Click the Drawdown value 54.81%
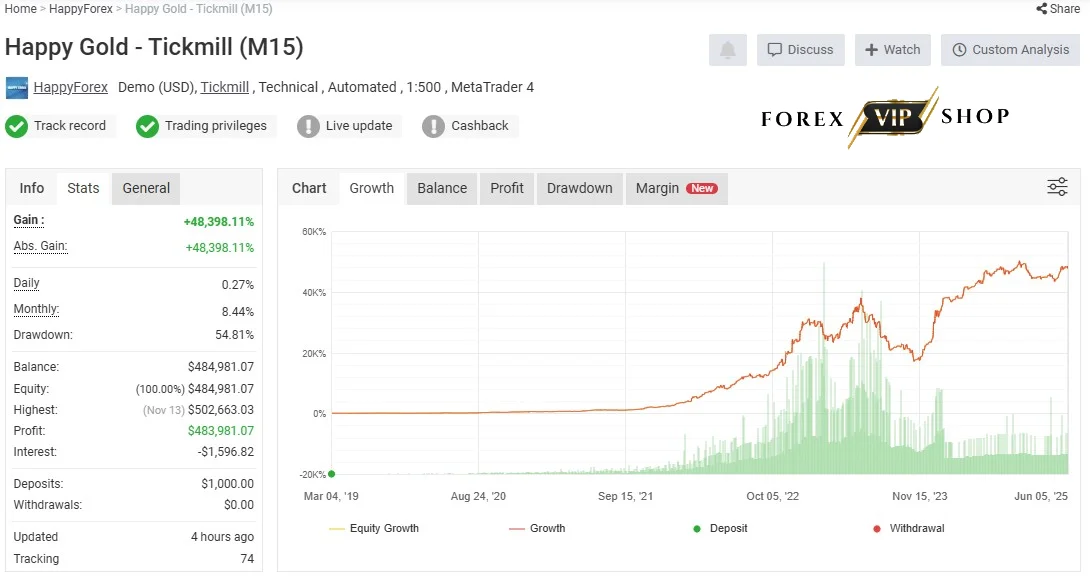The width and height of the screenshot is (1090, 580). click(234, 335)
